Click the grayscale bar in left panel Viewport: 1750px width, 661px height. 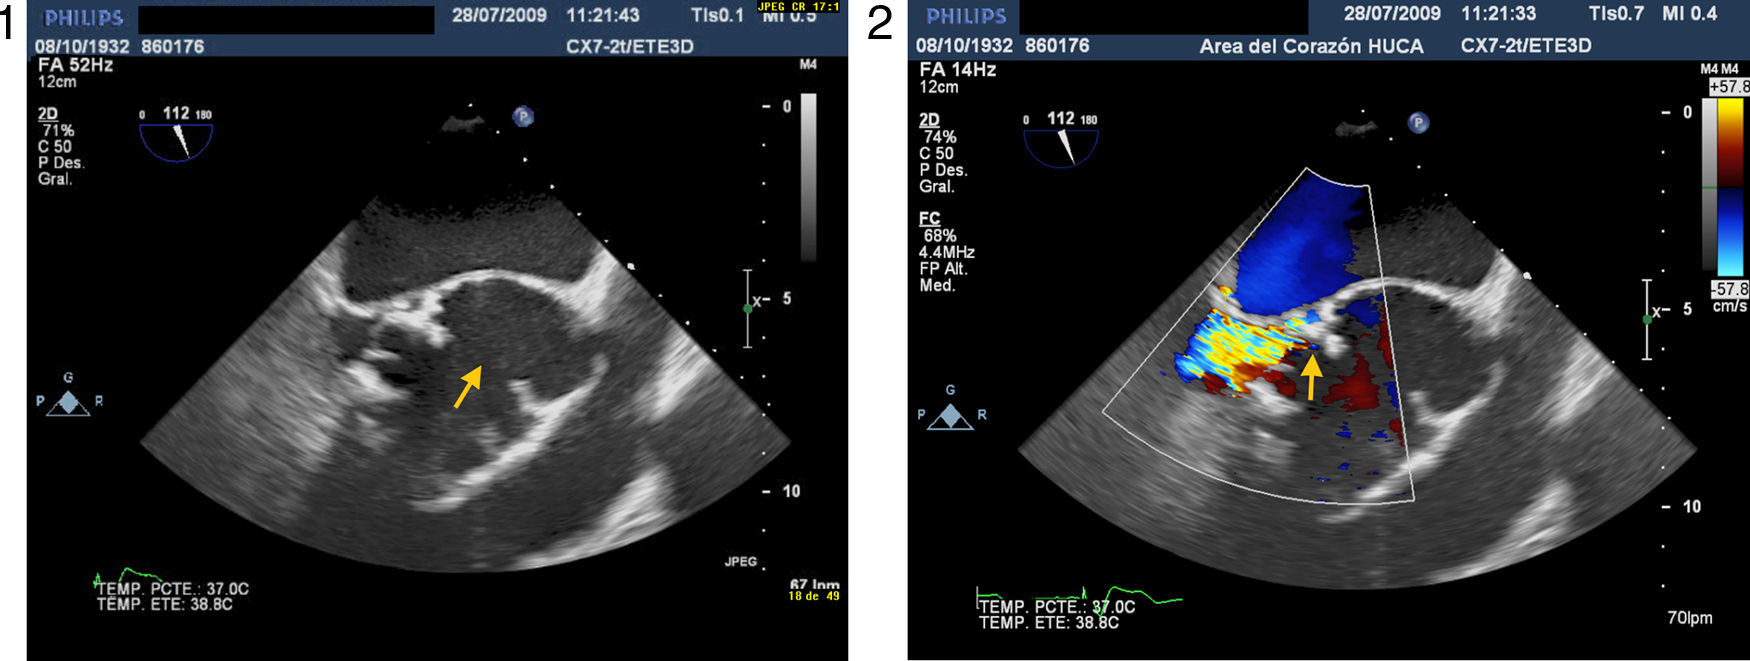click(808, 177)
